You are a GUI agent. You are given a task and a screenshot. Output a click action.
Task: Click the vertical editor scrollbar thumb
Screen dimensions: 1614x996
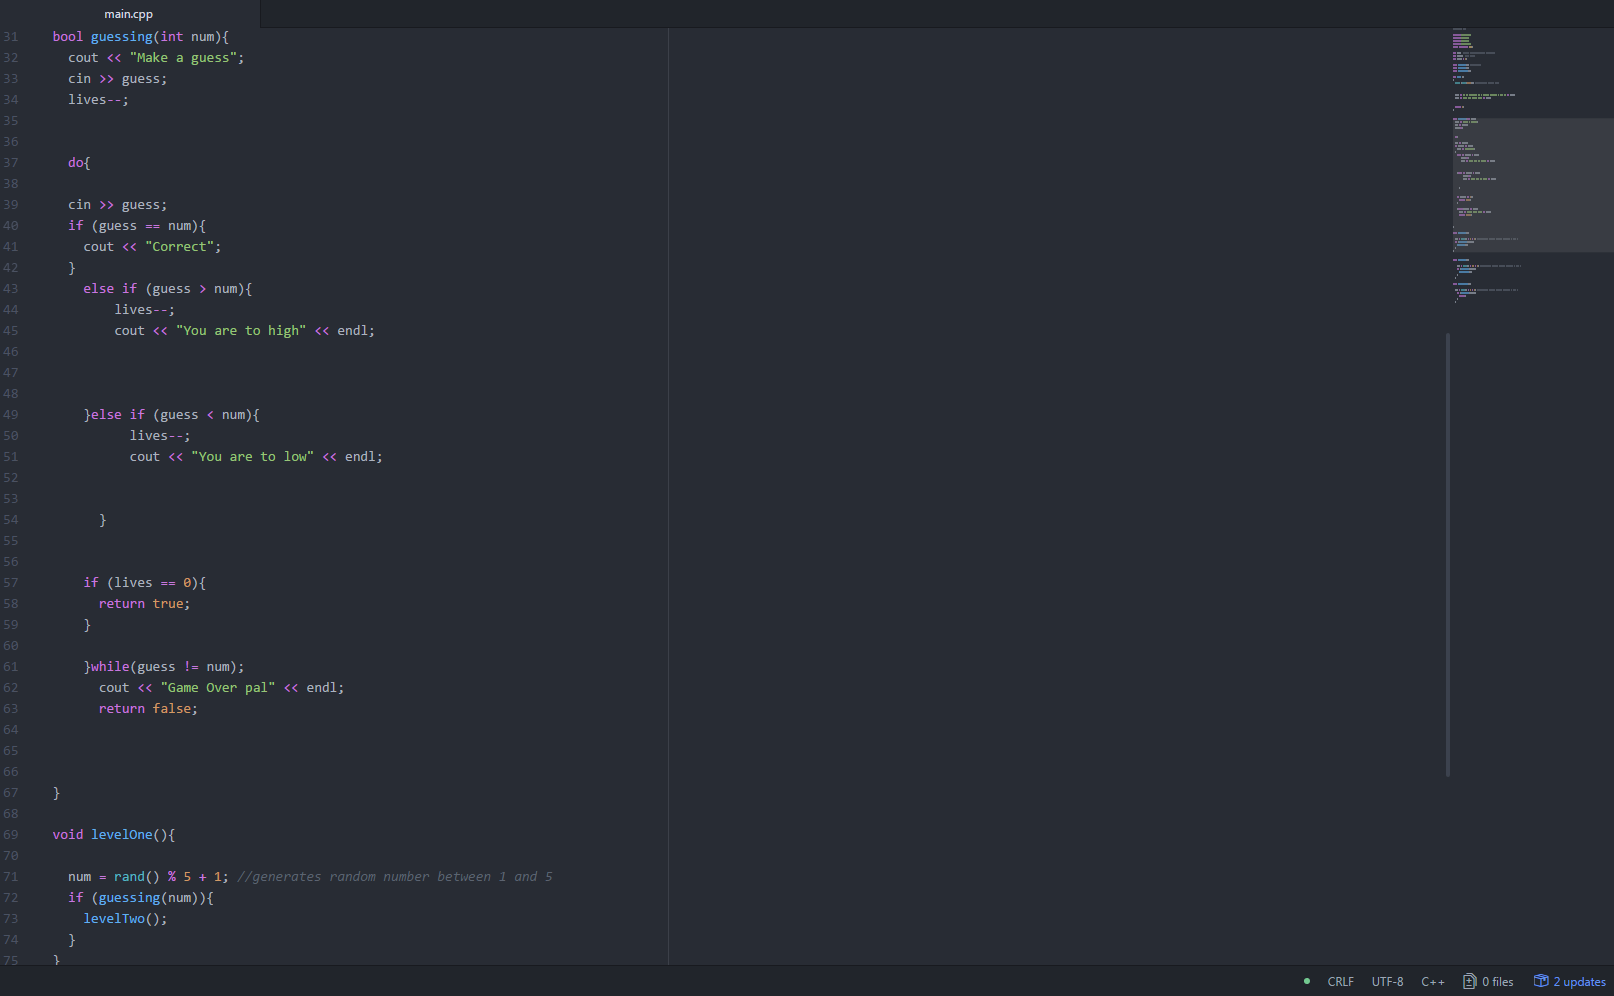click(1448, 555)
